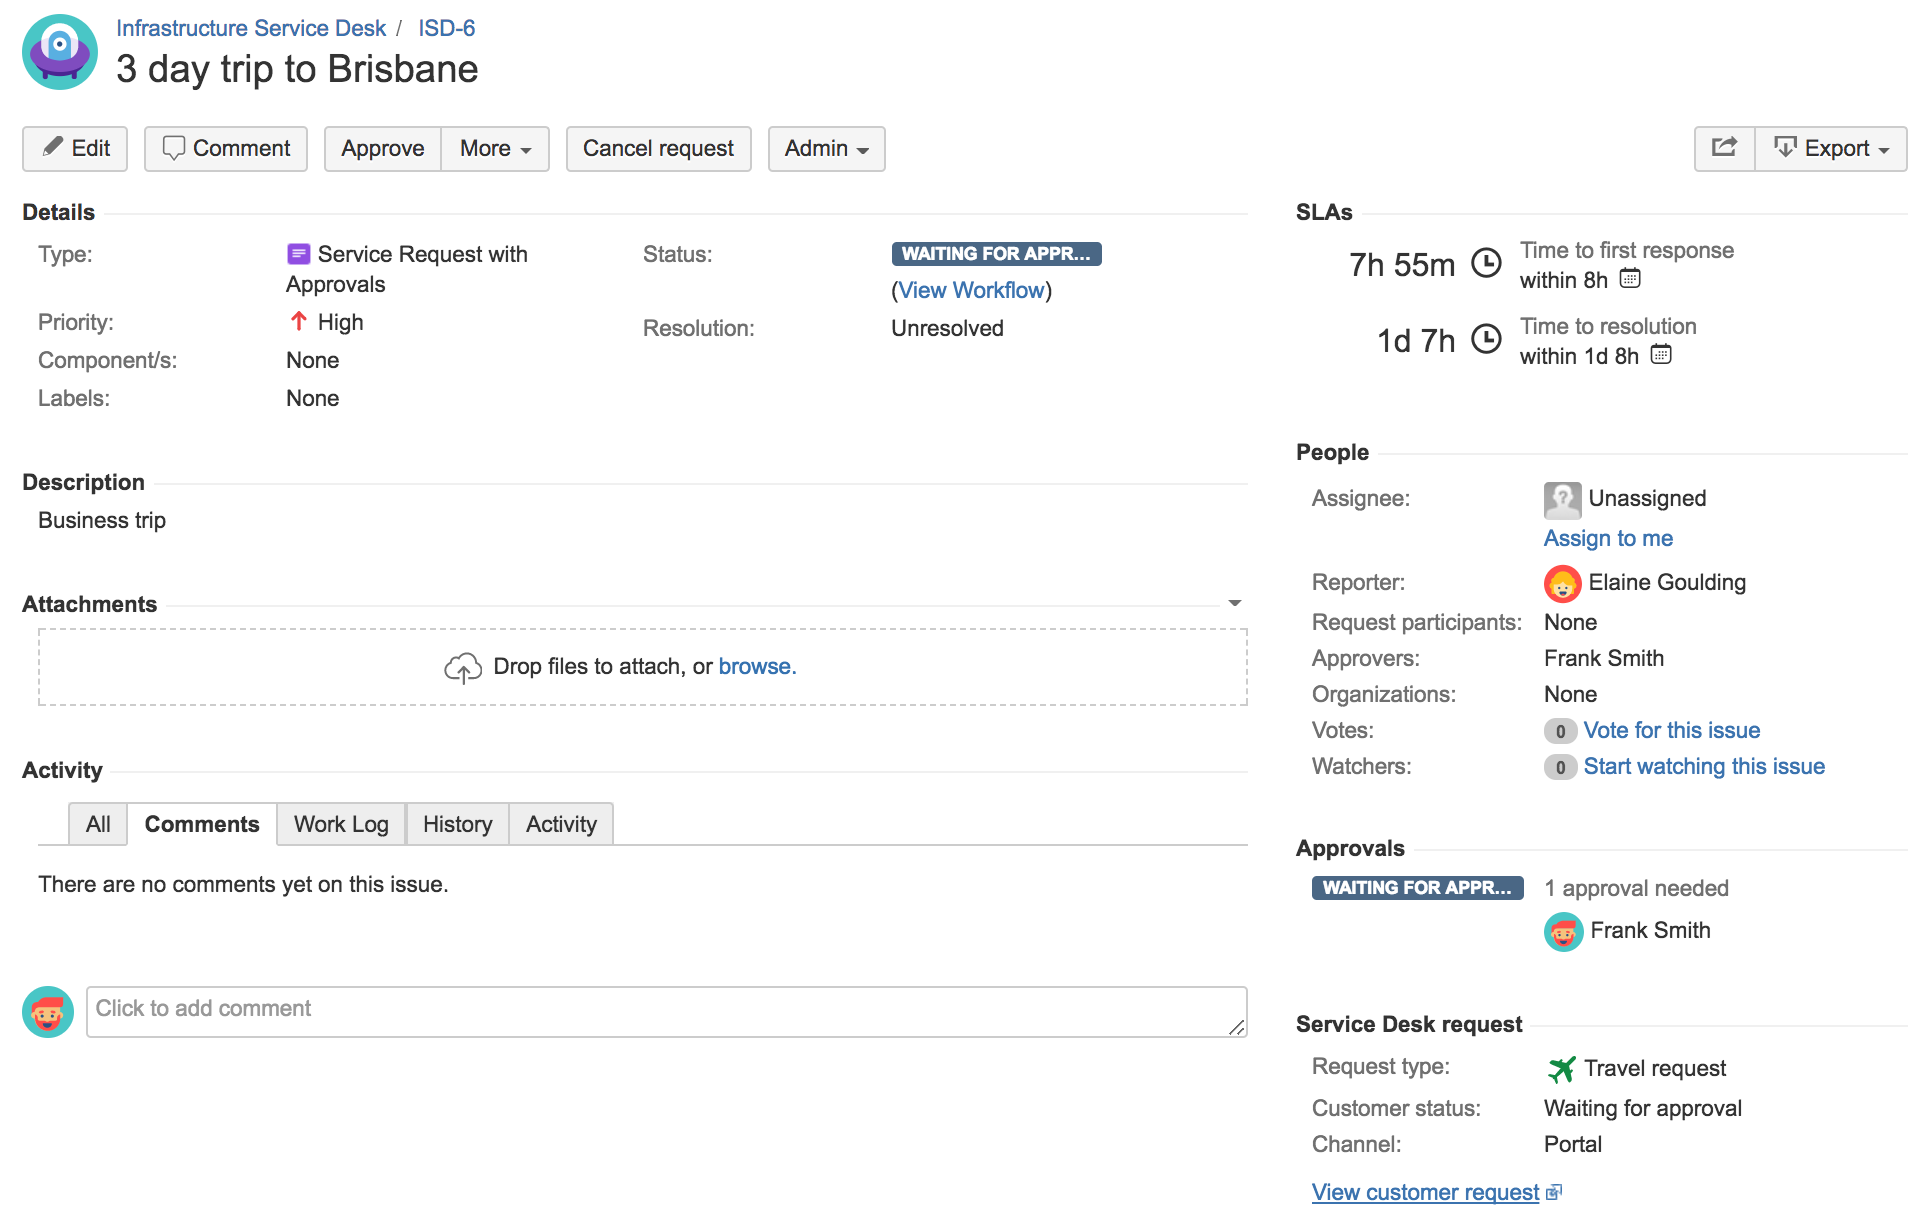Click Elaine Goulding's reporter avatar
Viewport: 1930px width, 1230px height.
point(1562,583)
